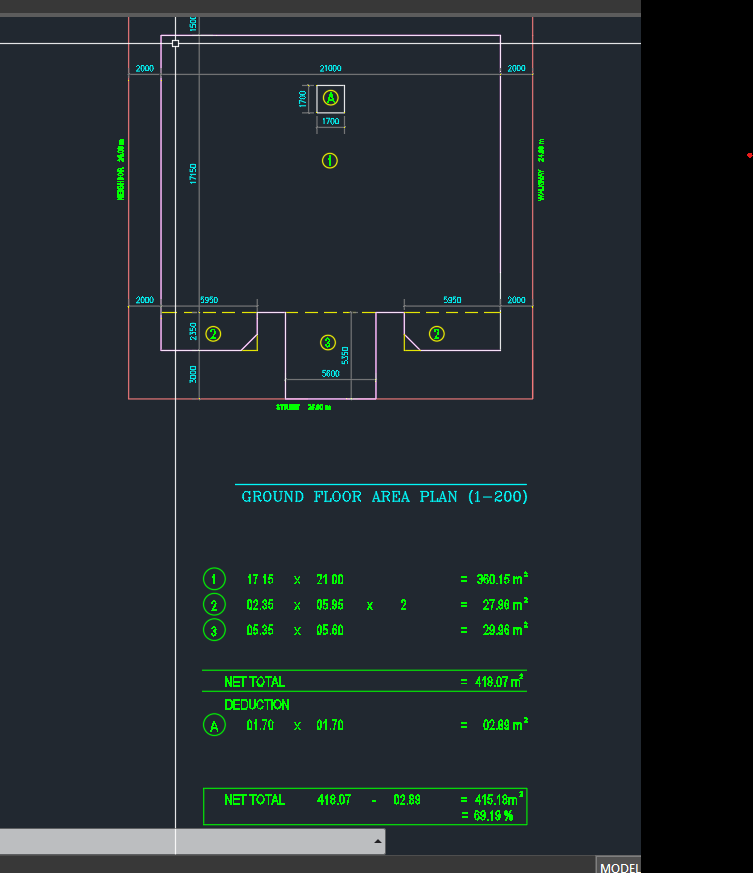753x873 pixels.
Task: Select the 29.96 m² area result
Action: point(505,630)
